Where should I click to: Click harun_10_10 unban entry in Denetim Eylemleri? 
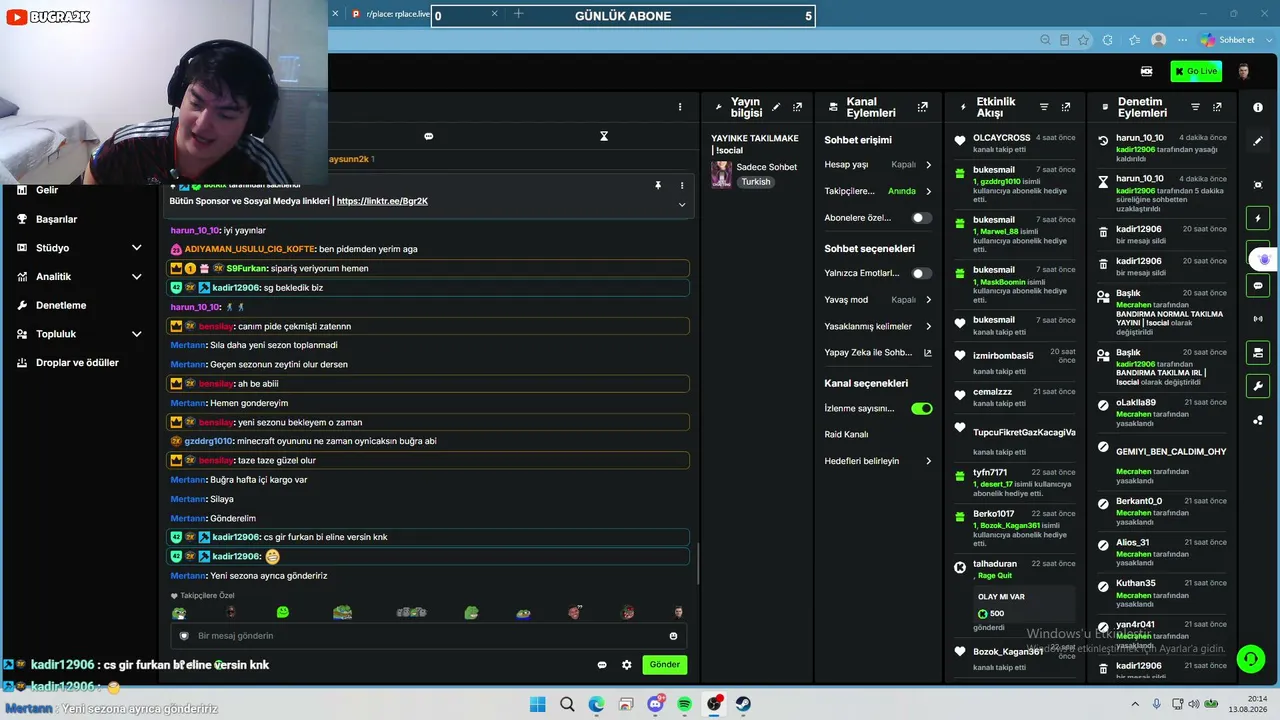point(1162,148)
